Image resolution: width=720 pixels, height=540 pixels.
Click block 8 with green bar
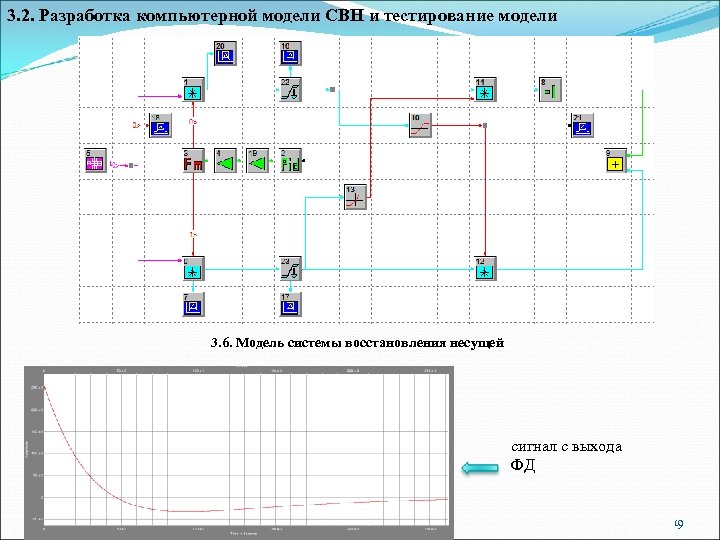[550, 90]
